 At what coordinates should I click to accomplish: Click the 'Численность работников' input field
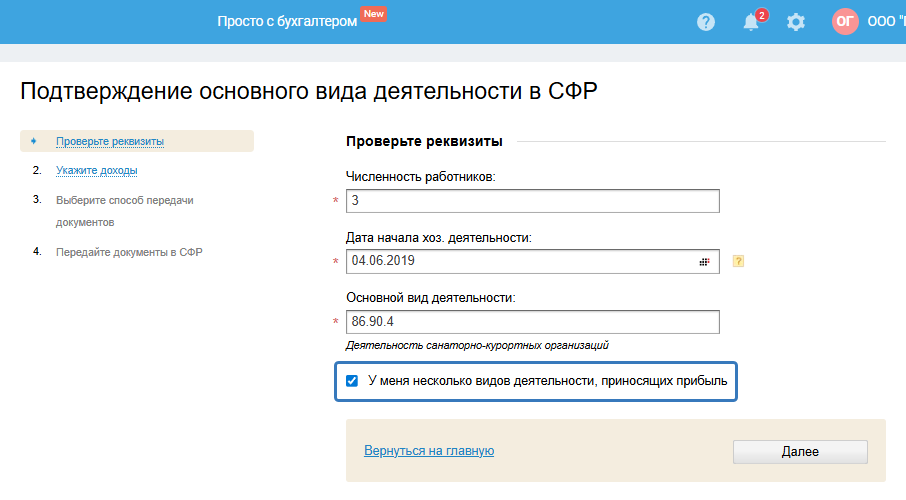click(x=533, y=201)
